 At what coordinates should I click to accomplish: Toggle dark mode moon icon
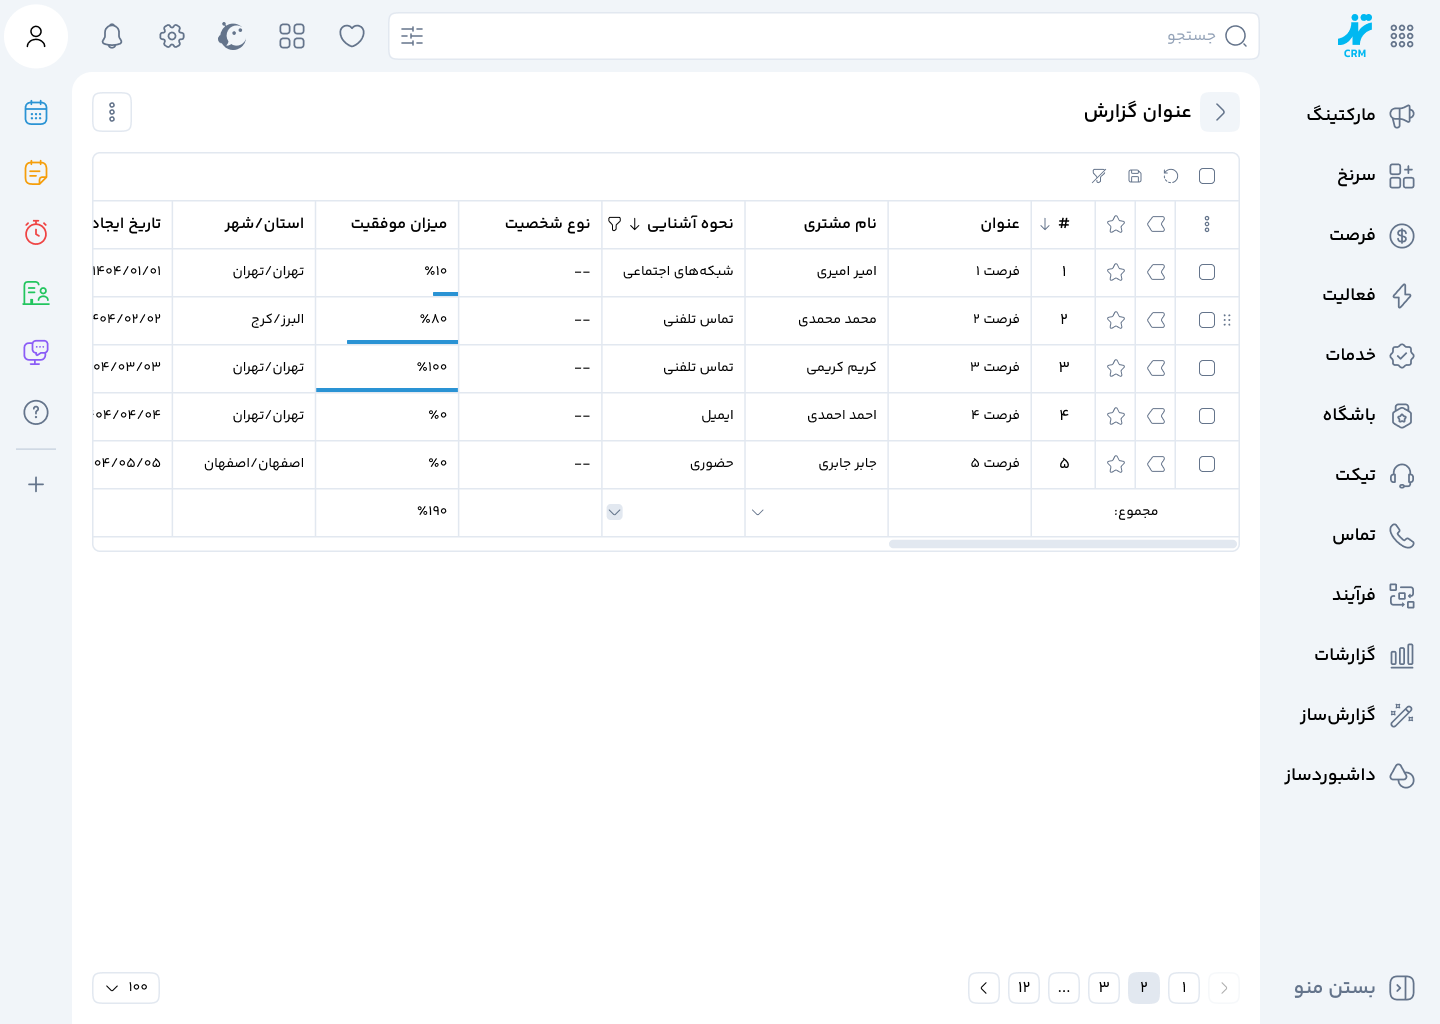[x=232, y=37]
